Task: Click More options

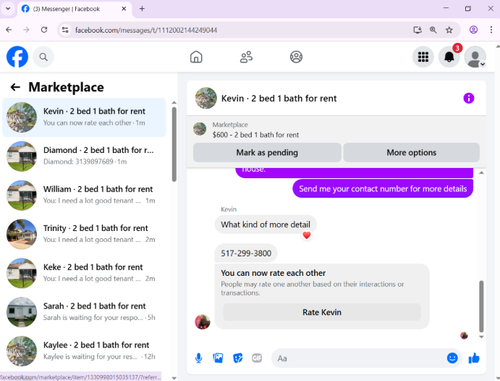Action: click(x=411, y=153)
